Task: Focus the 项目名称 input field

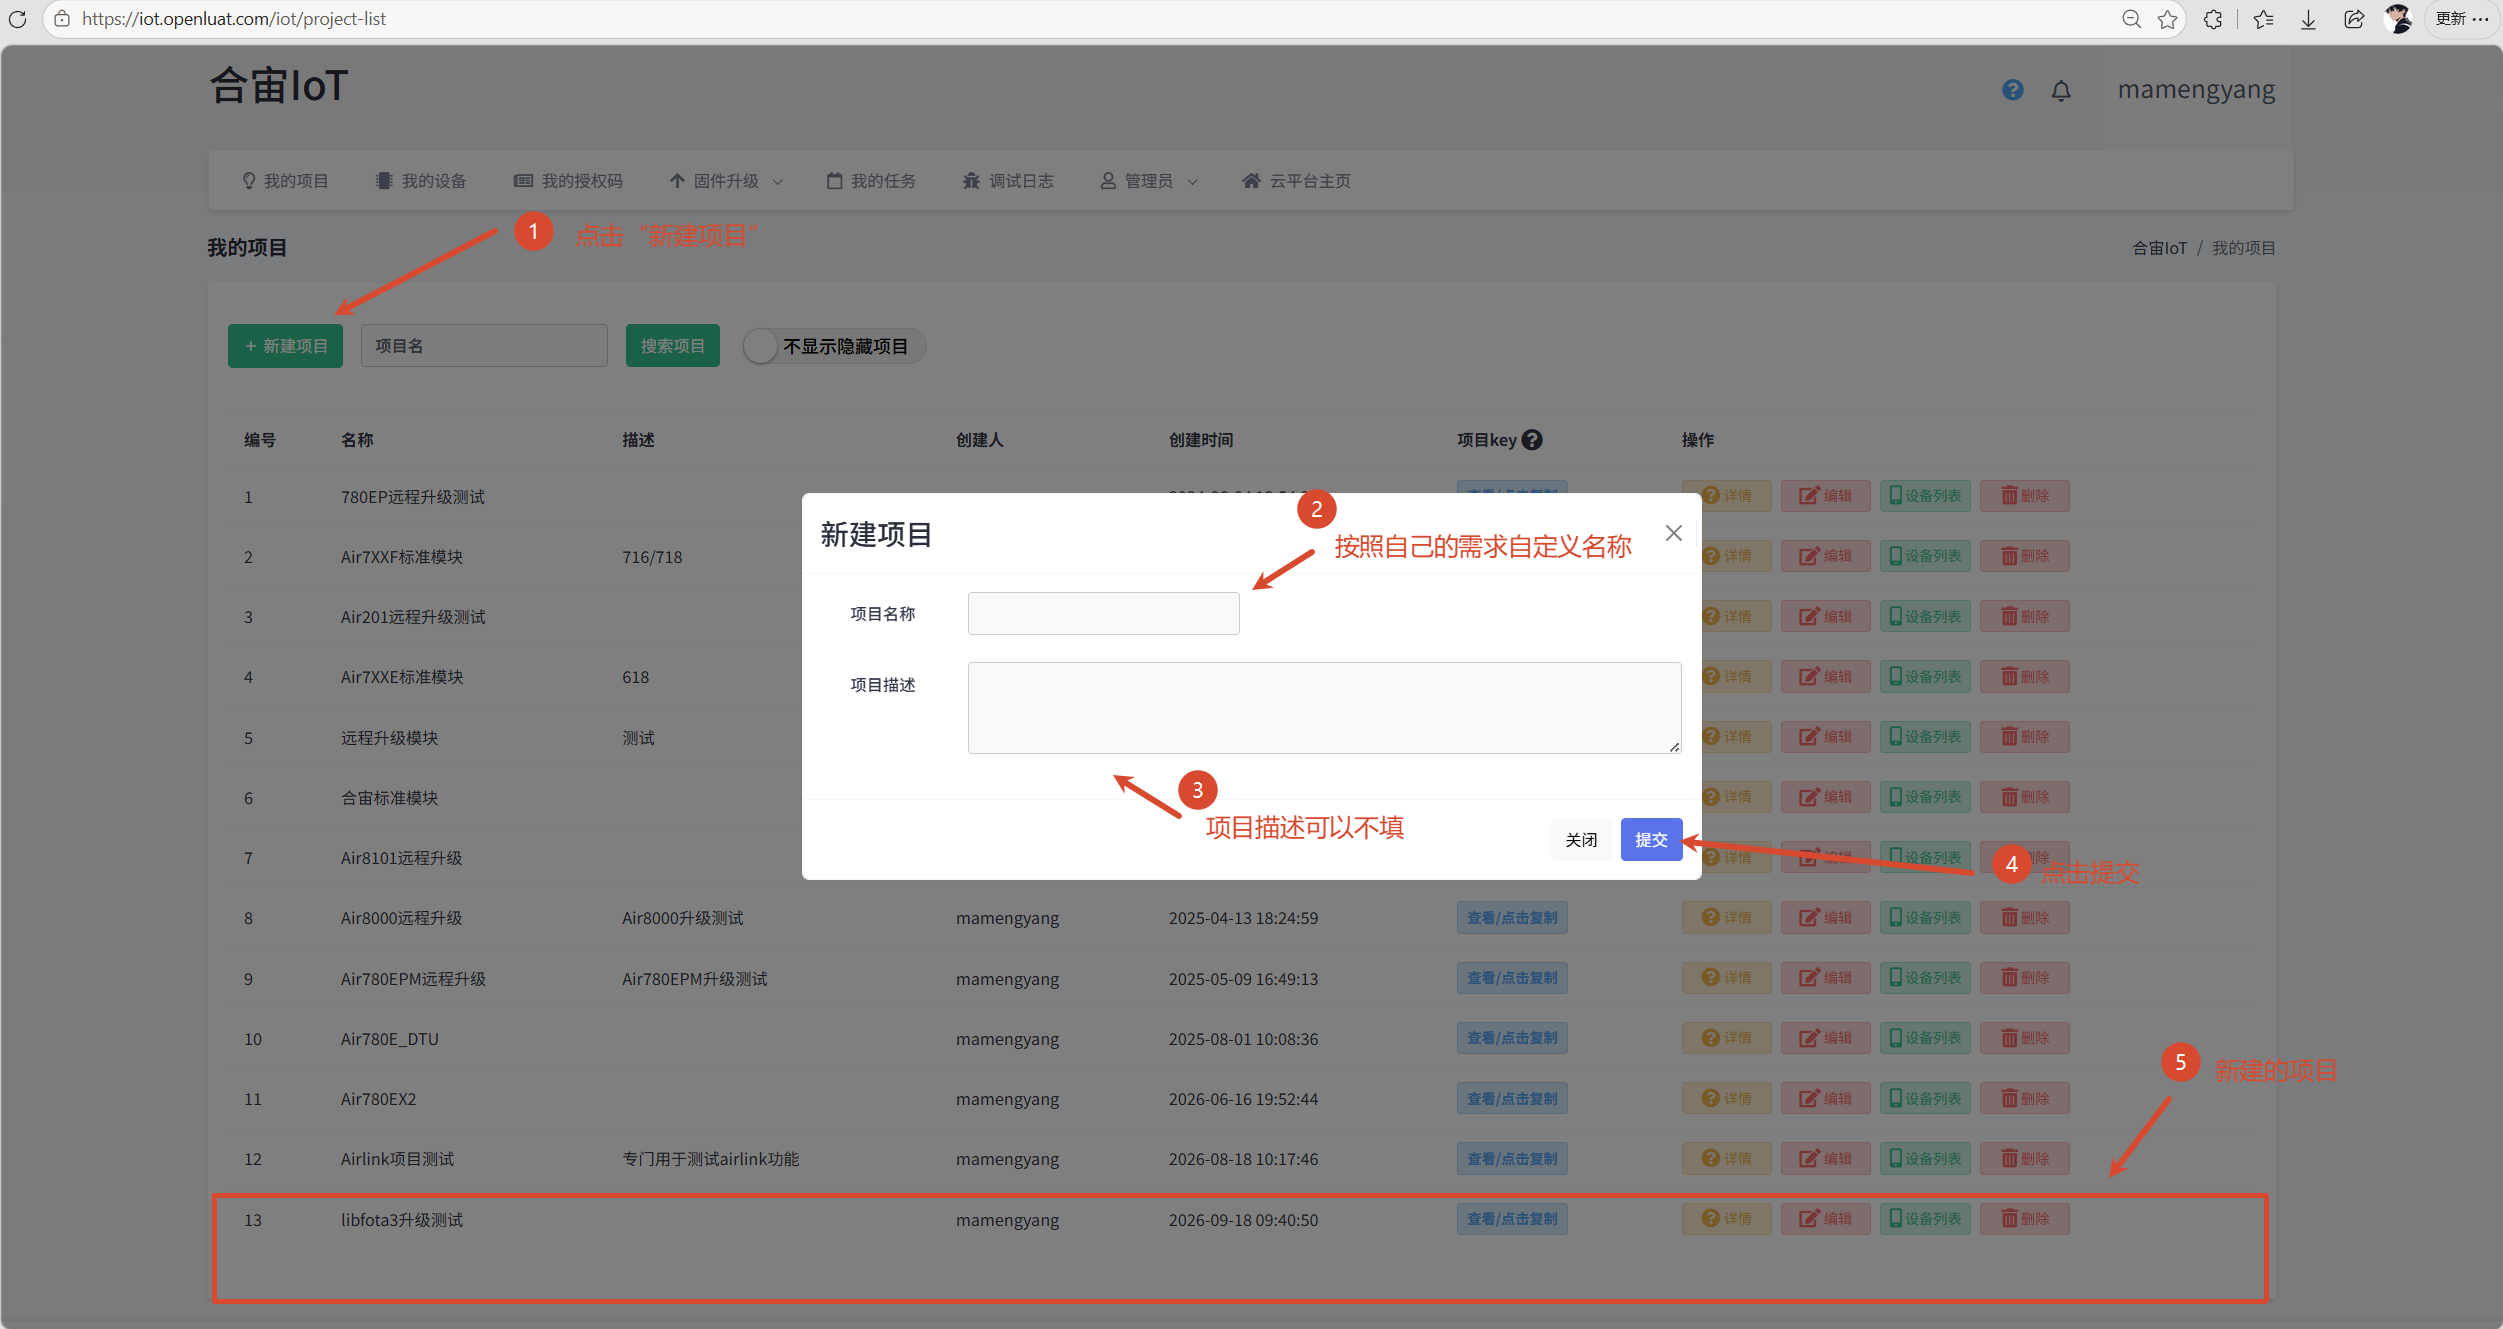Action: click(x=1104, y=614)
